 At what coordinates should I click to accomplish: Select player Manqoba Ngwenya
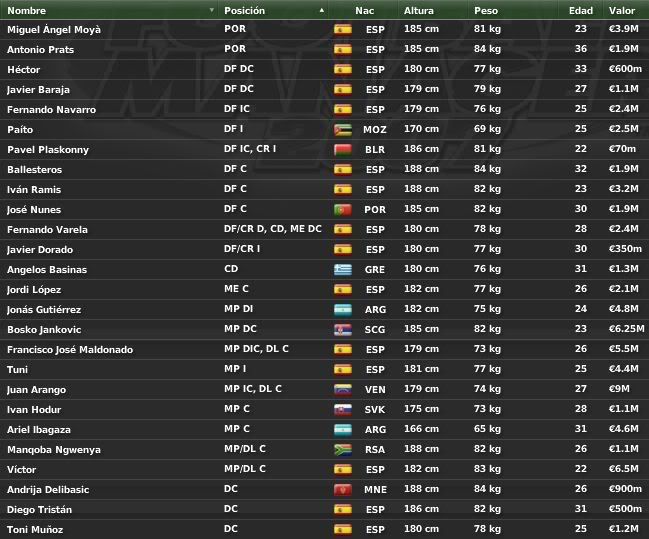[x=54, y=450]
